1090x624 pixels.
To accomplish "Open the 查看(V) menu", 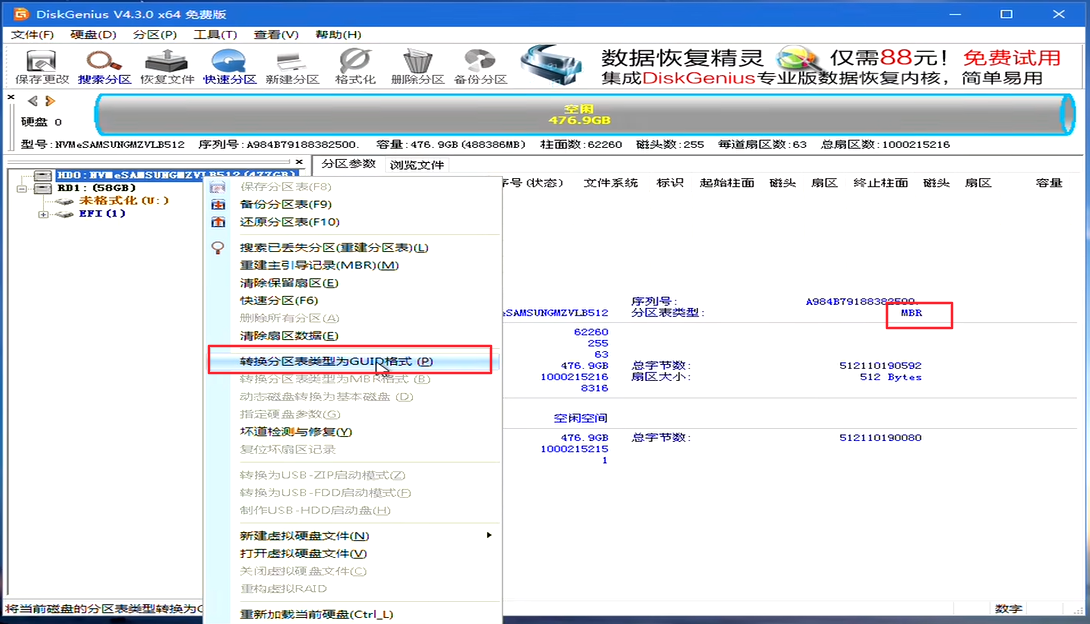I will click(x=276, y=34).
